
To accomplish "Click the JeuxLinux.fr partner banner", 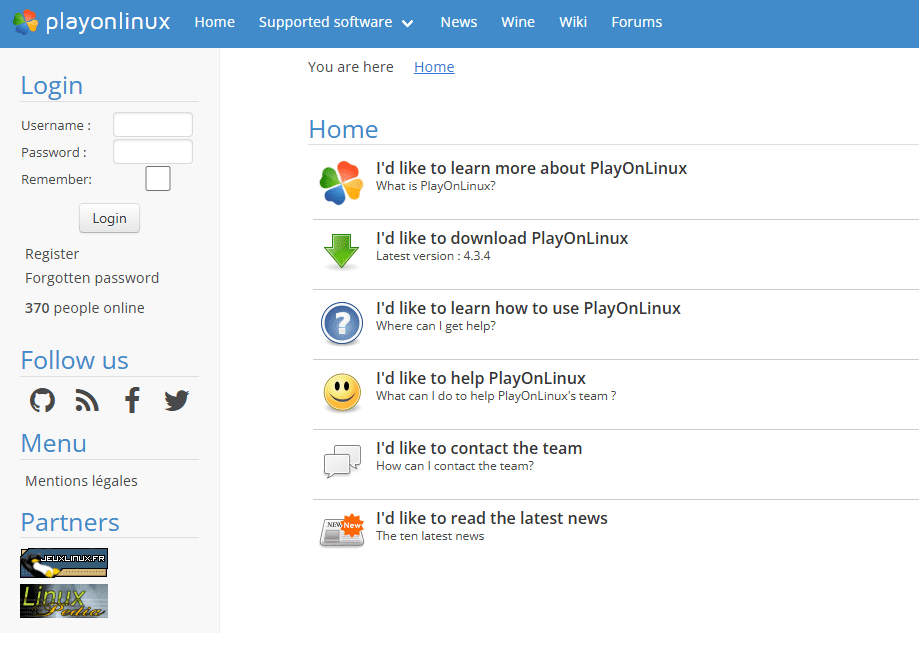I will (63, 562).
